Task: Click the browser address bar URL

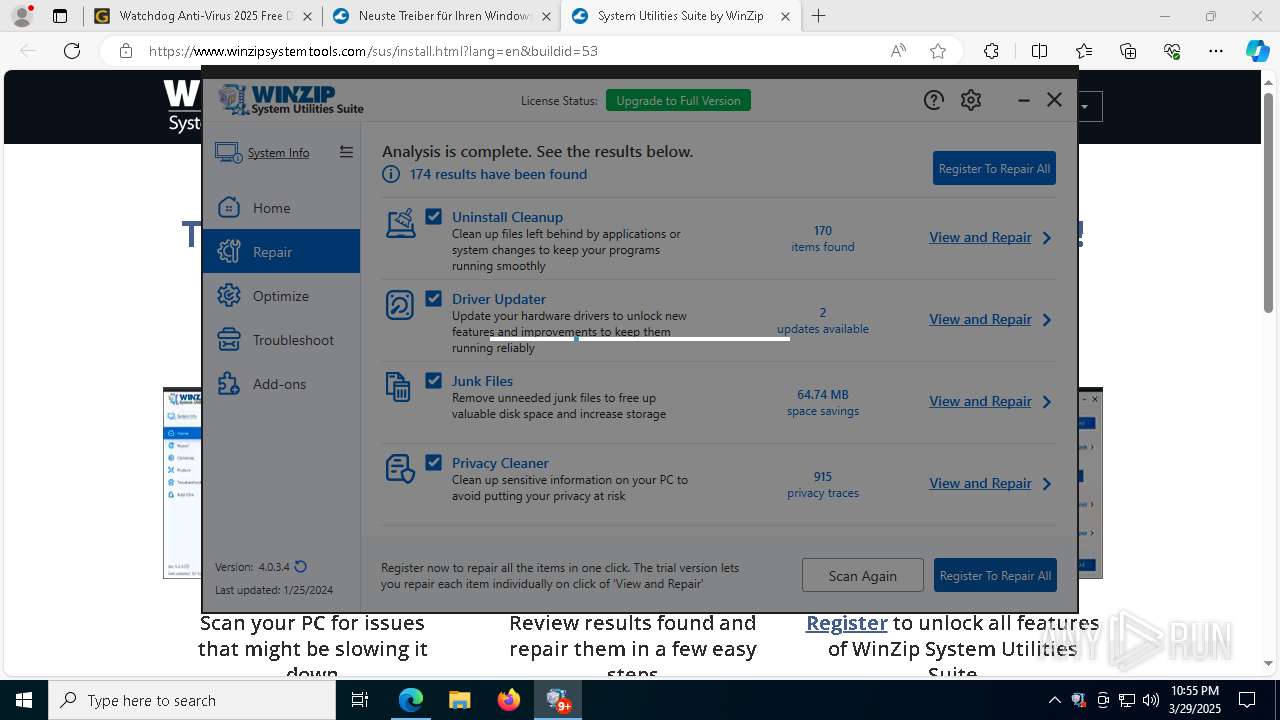Action: pyautogui.click(x=374, y=51)
